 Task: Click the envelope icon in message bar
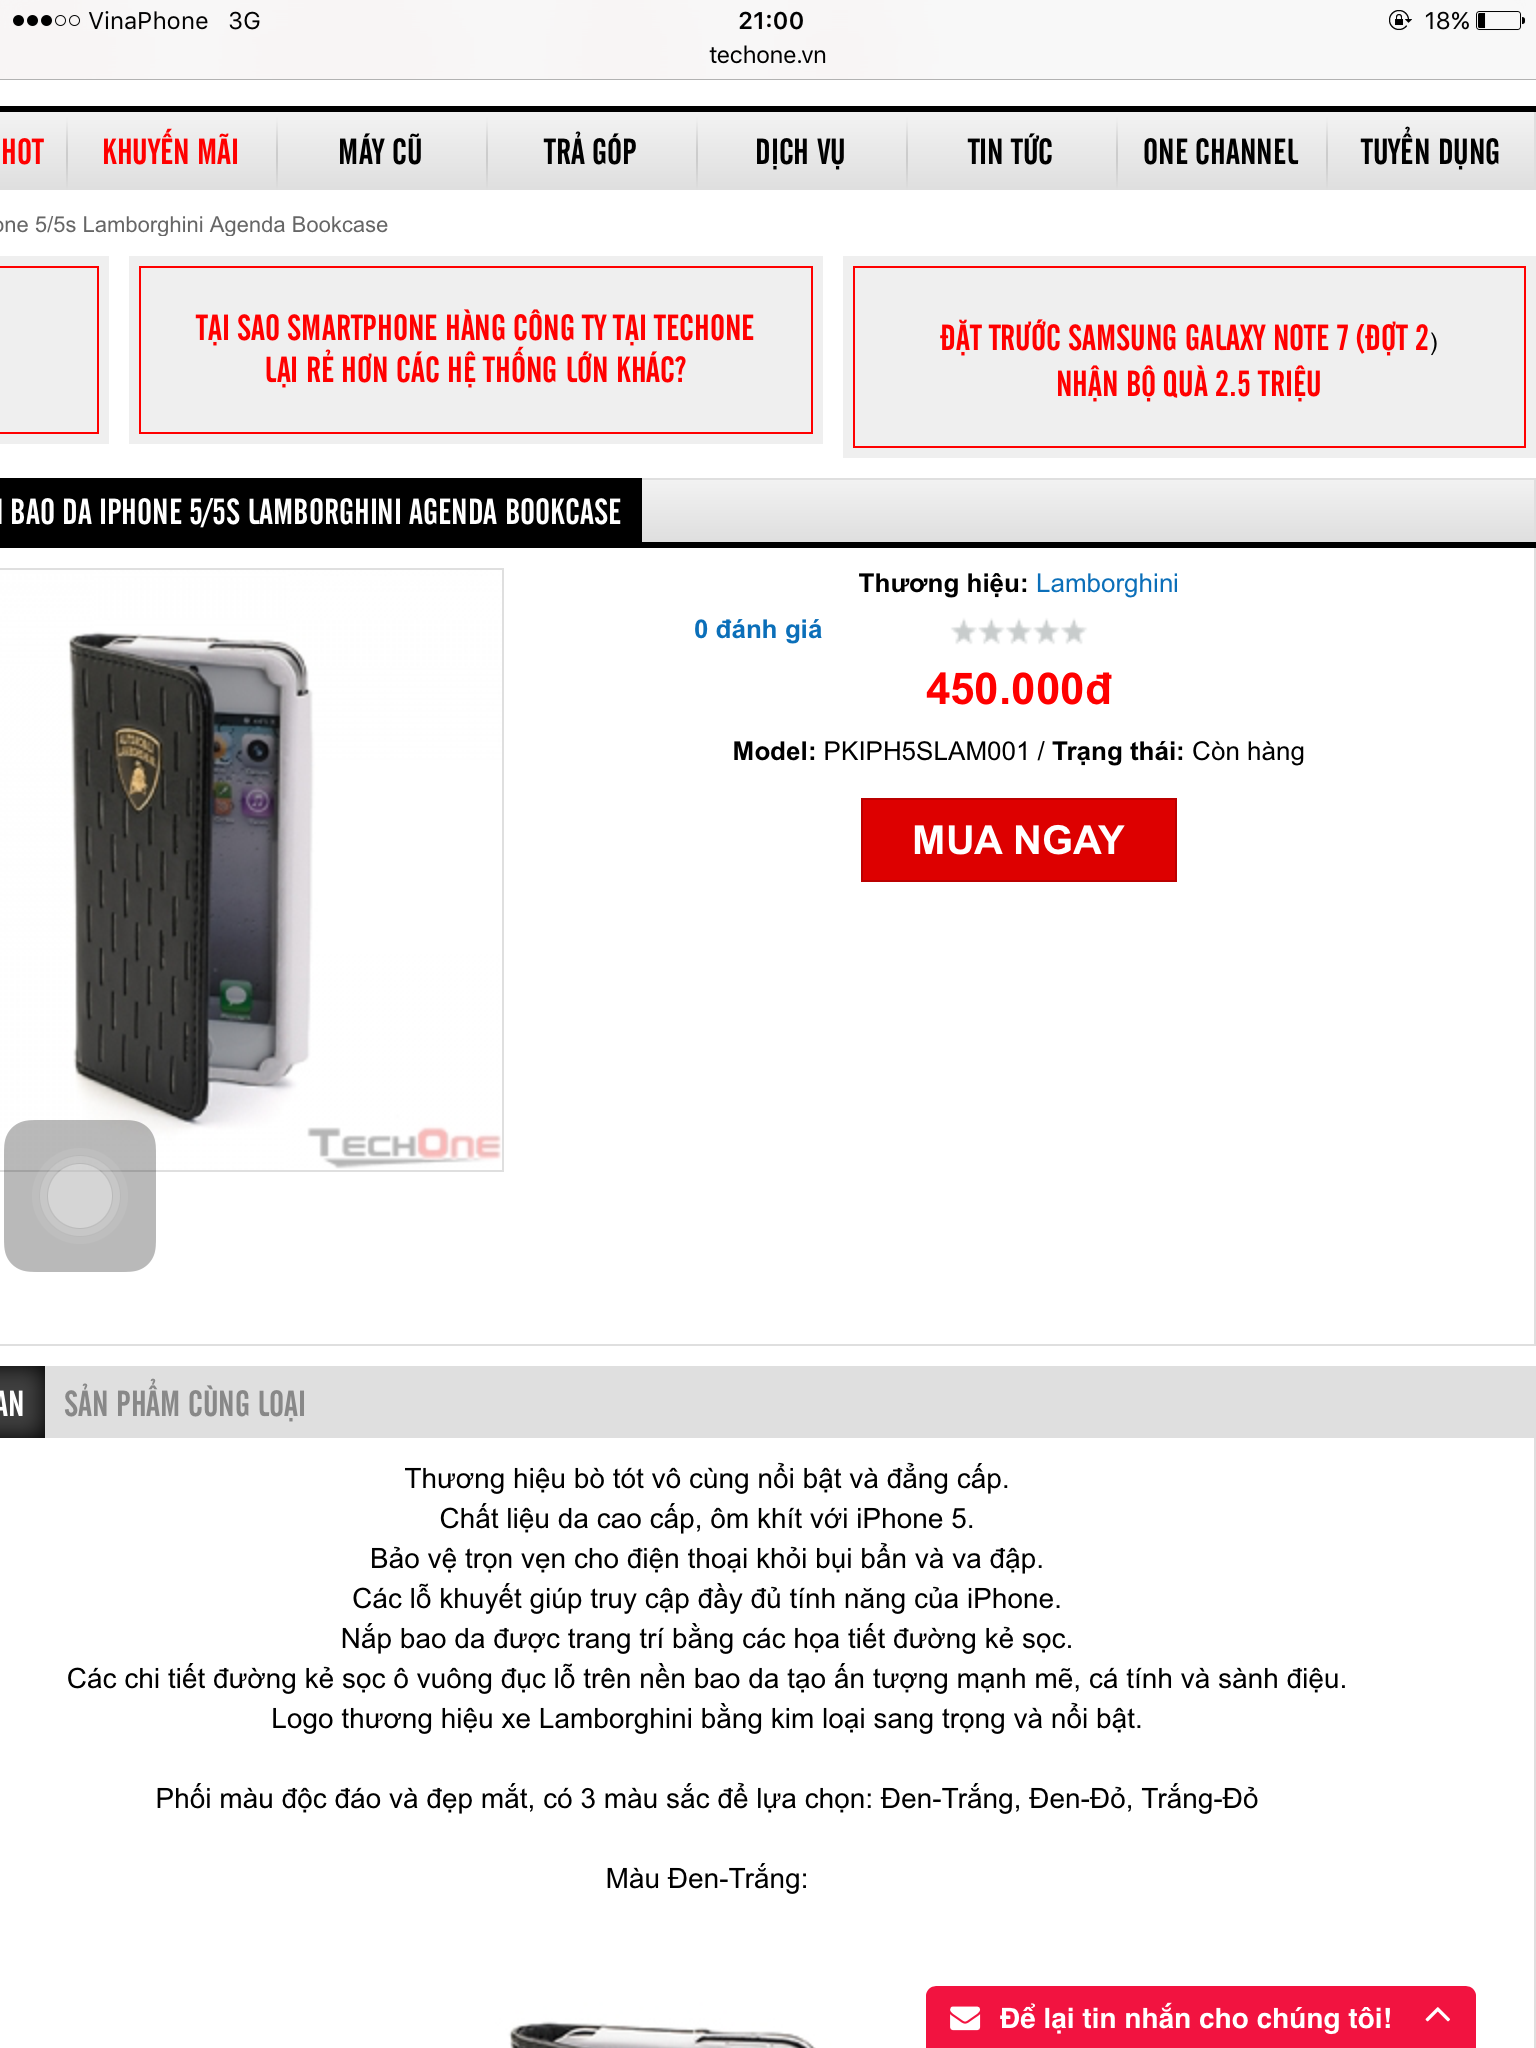click(x=965, y=2018)
